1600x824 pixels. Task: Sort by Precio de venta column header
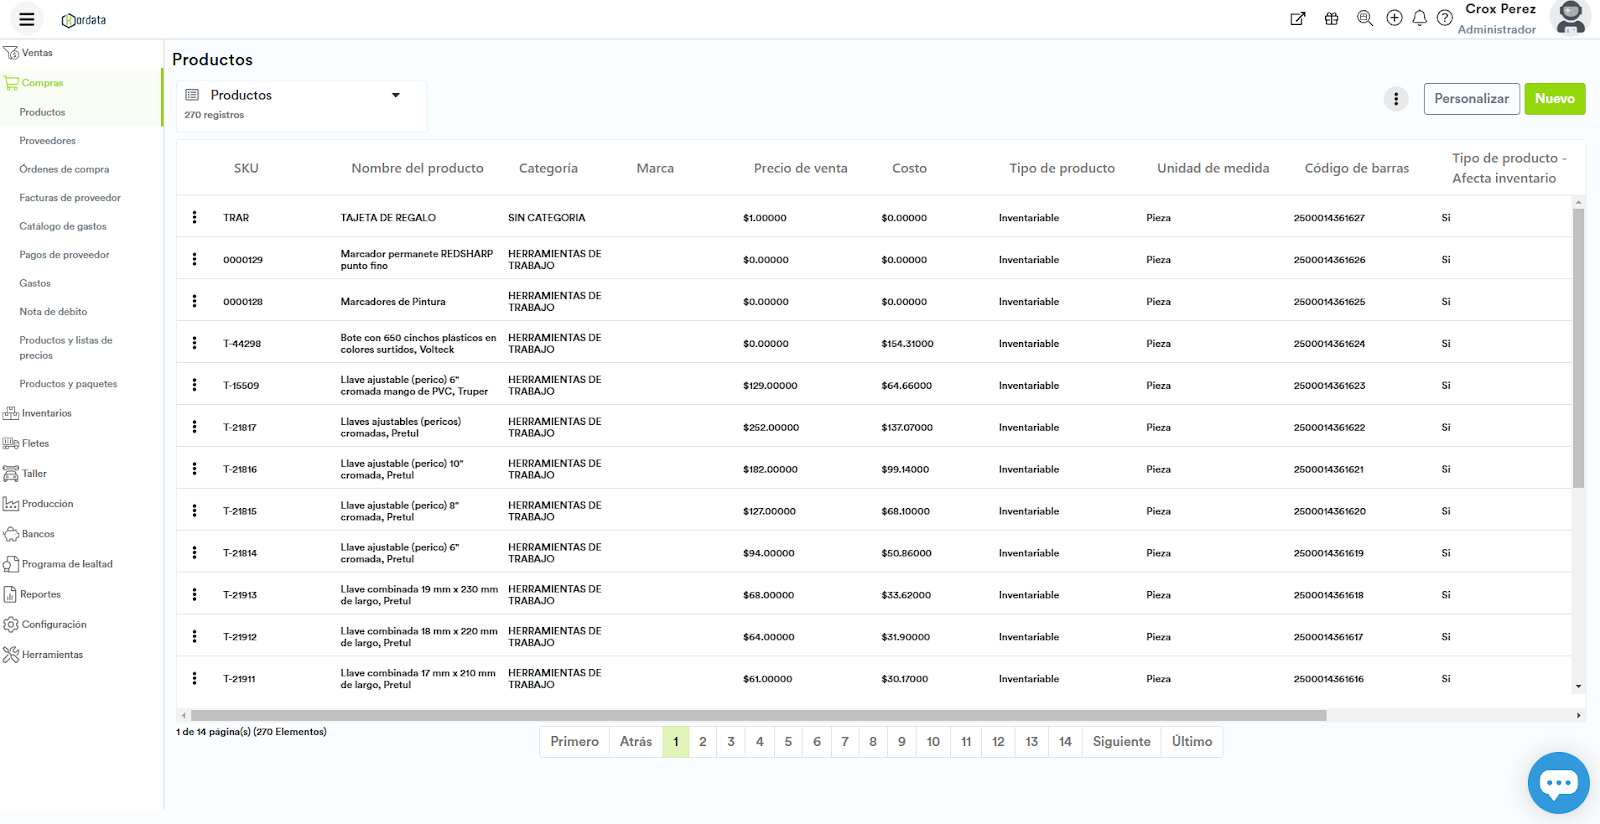click(800, 168)
